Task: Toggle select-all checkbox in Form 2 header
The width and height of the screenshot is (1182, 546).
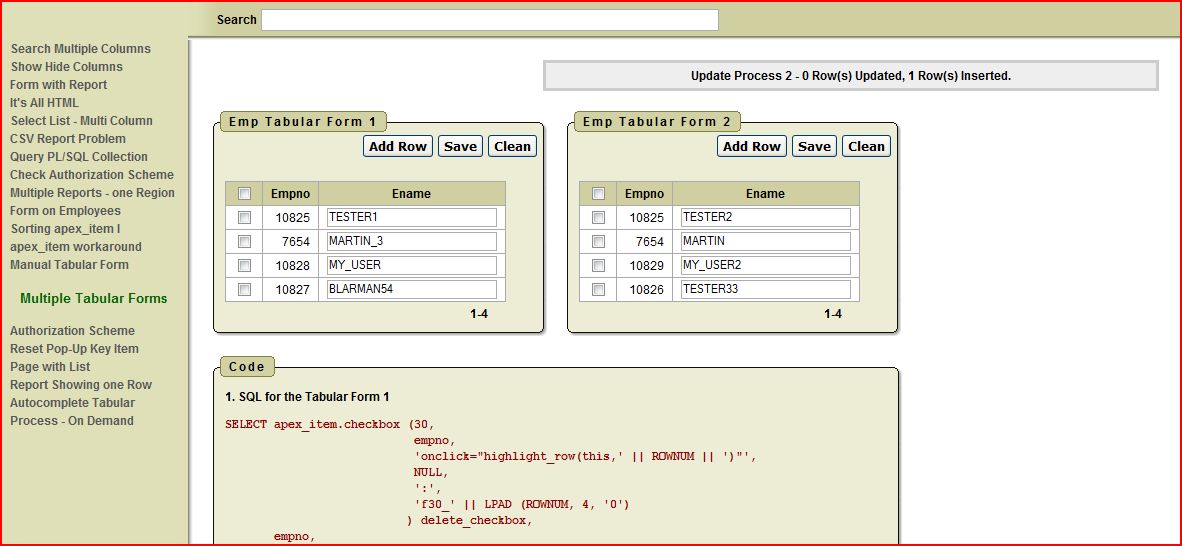Action: click(x=598, y=194)
